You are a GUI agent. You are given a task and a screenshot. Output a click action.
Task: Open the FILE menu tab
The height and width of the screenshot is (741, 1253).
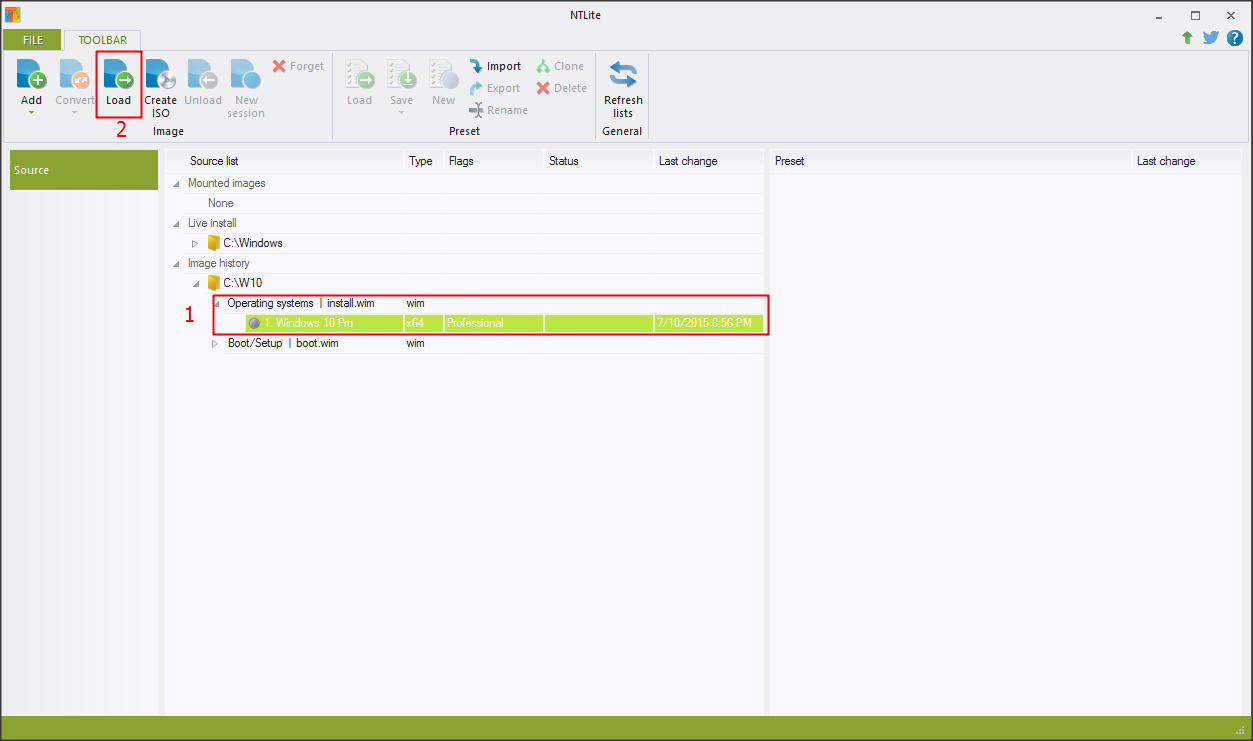coord(33,40)
